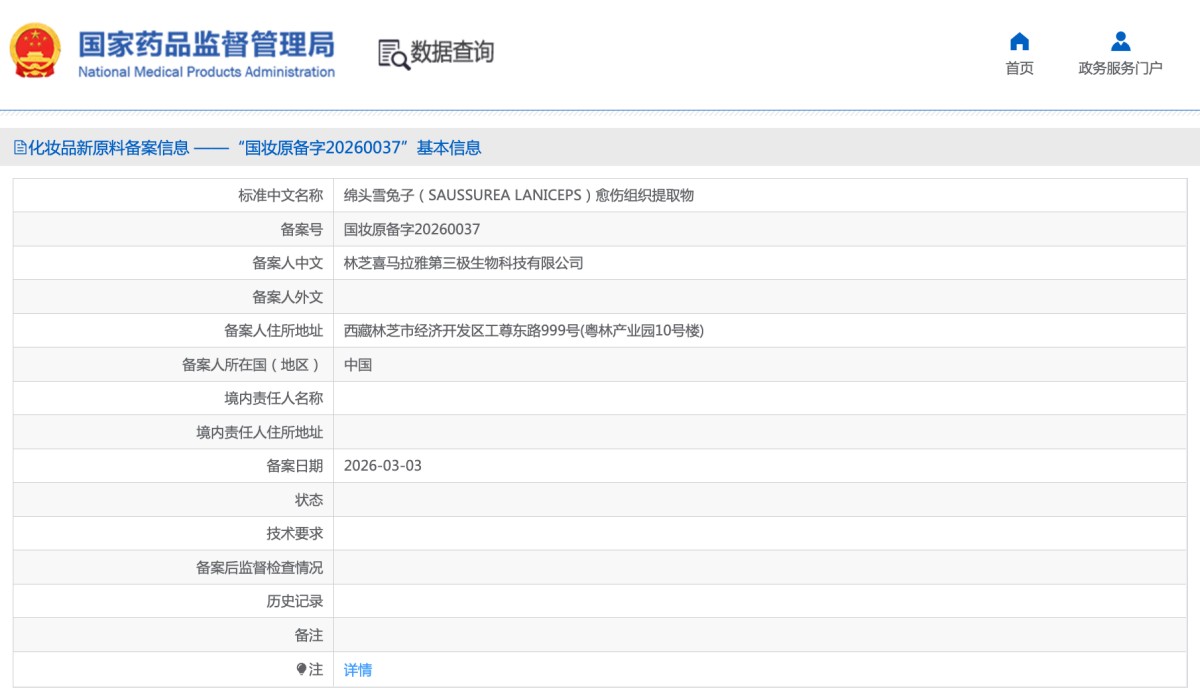Viewport: 1200px width, 699px height.
Task: Click the 中国 country value cell
Action: pyautogui.click(x=357, y=364)
